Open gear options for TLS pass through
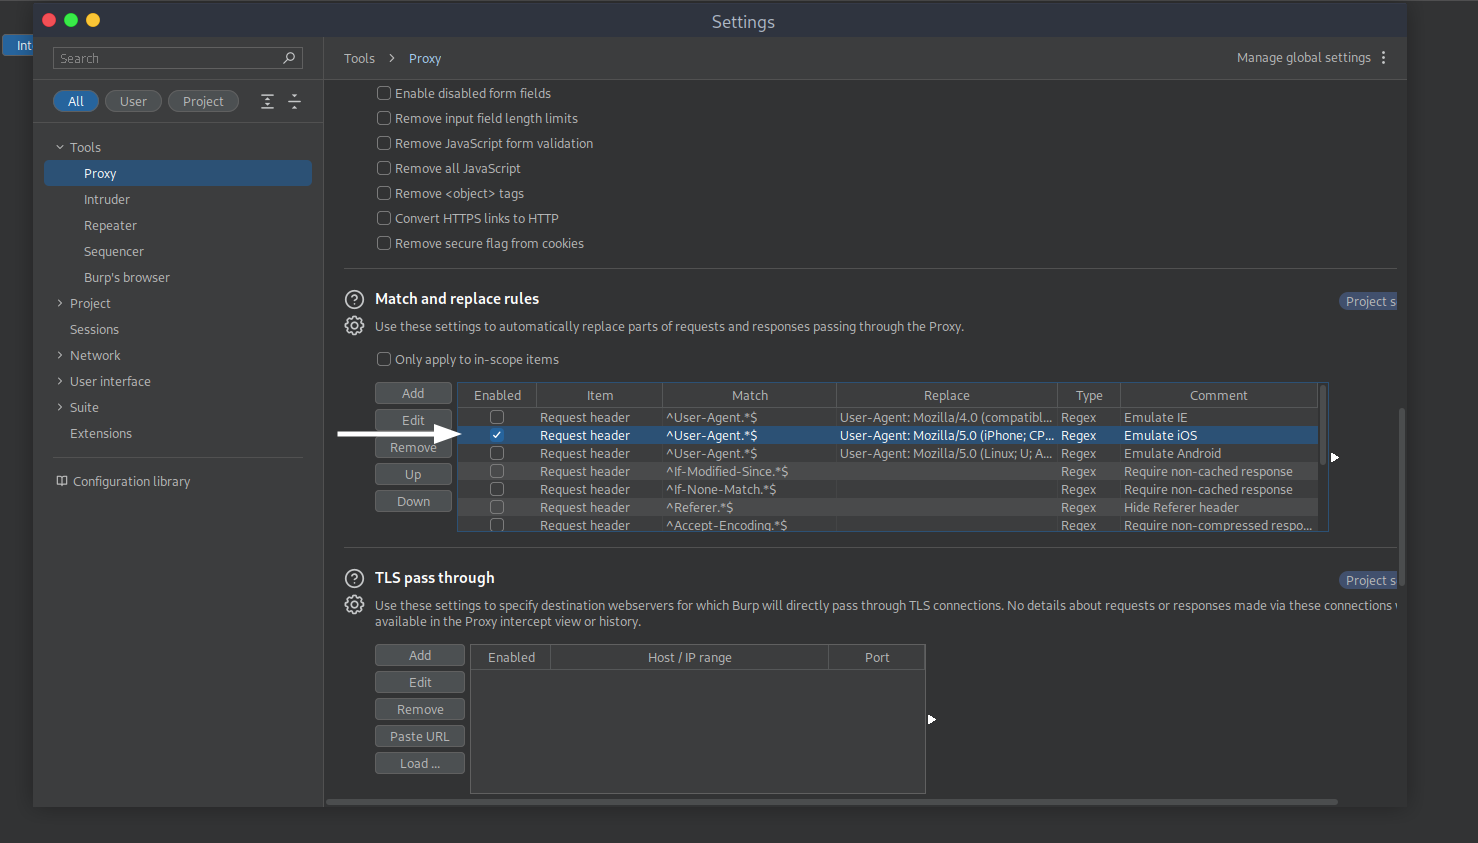1478x843 pixels. click(354, 605)
